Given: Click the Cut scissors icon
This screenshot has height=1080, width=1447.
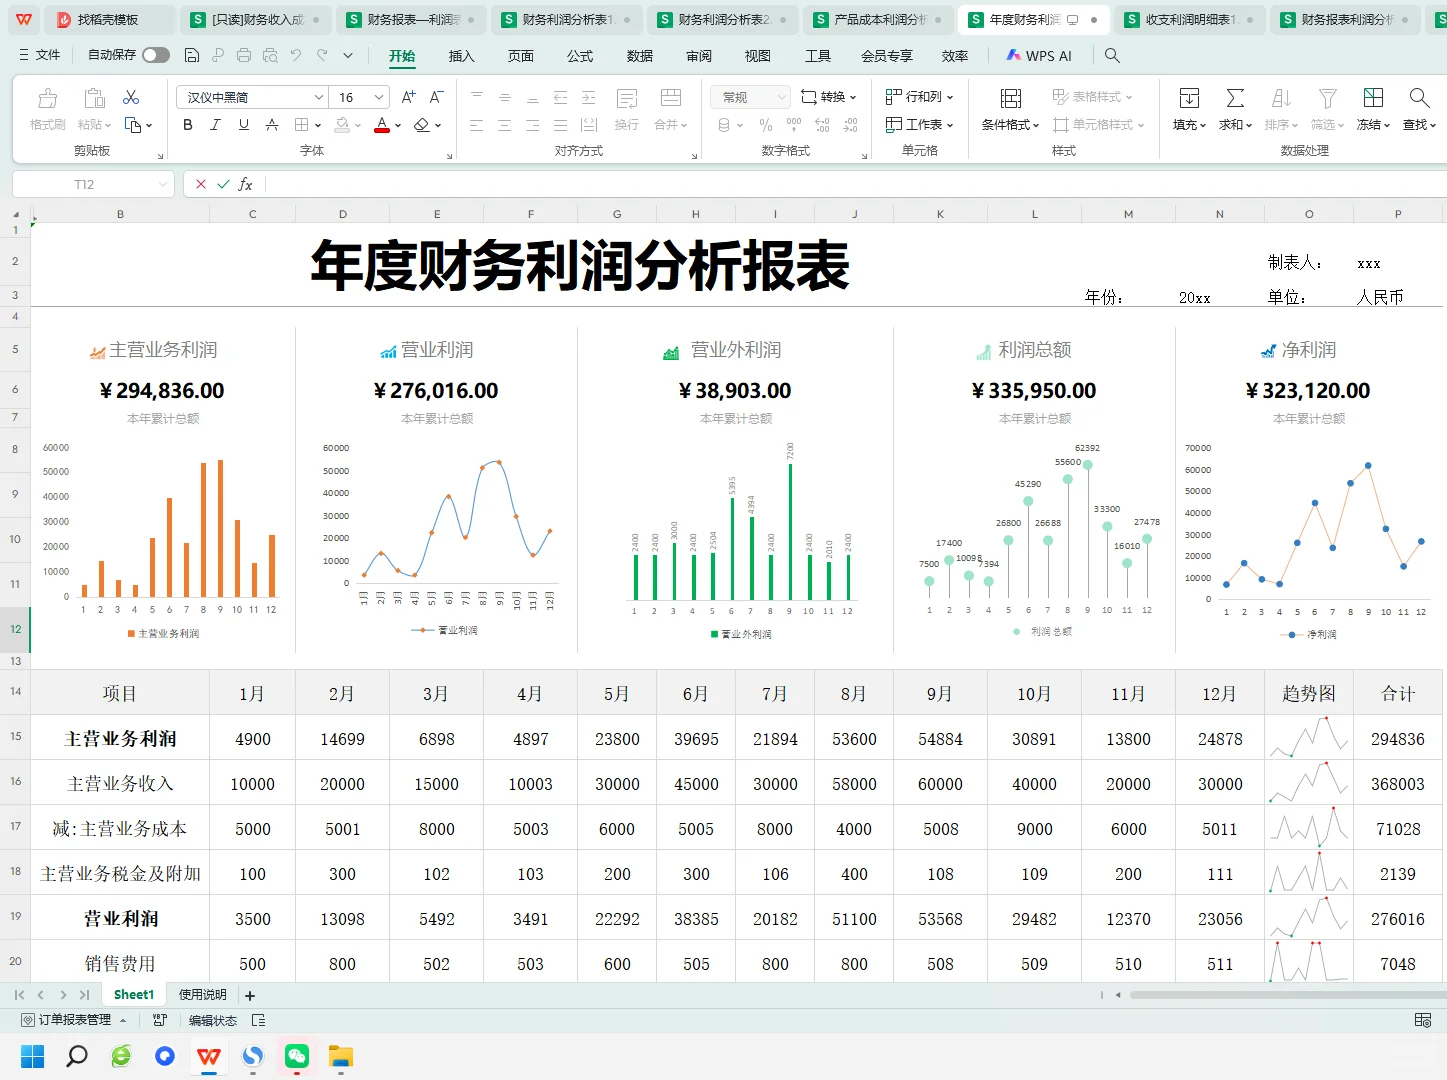Looking at the screenshot, I should click(x=131, y=97).
